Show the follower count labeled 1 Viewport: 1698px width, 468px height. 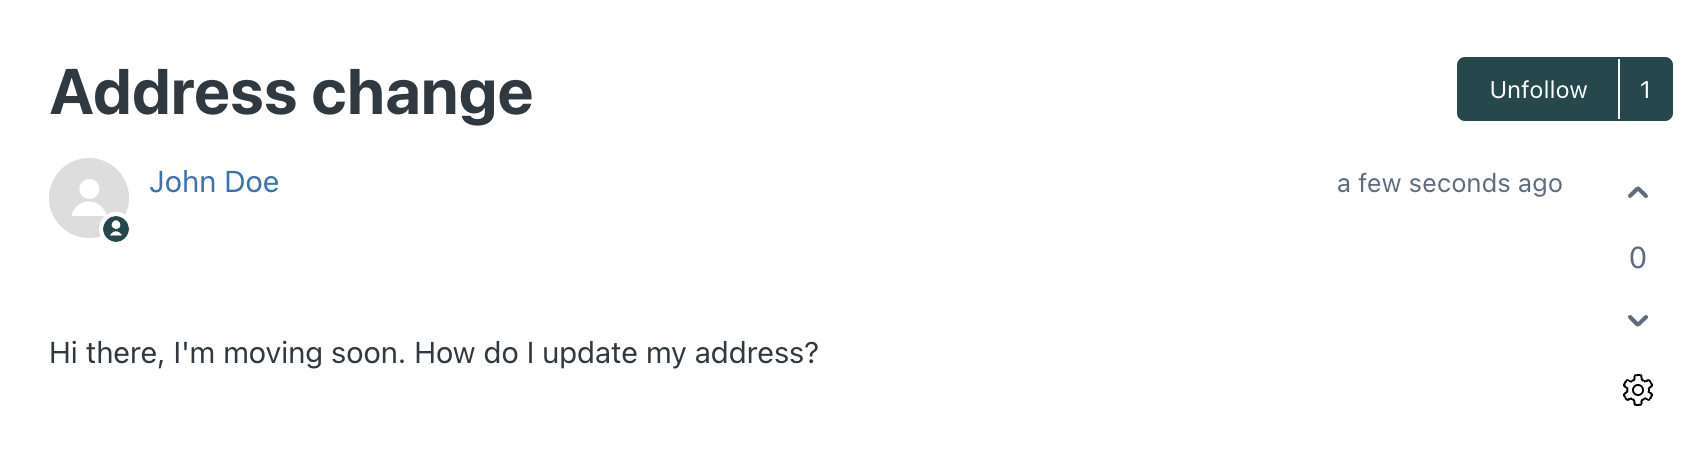coord(1646,89)
